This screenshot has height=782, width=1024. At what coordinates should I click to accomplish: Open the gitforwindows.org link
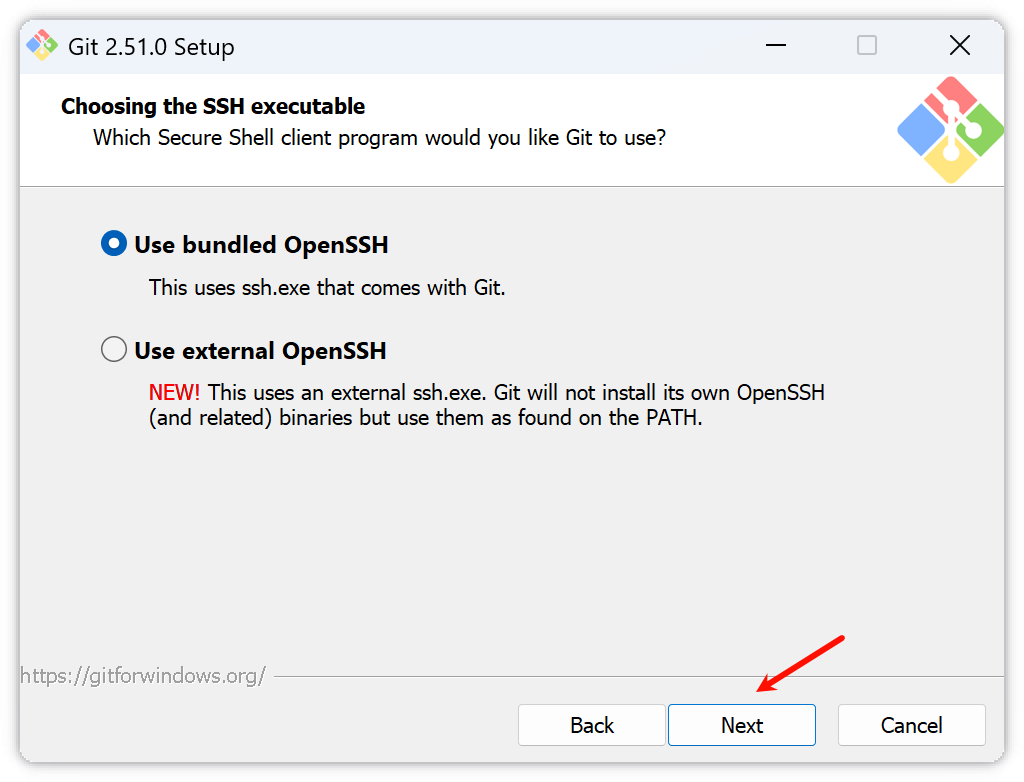coord(143,676)
